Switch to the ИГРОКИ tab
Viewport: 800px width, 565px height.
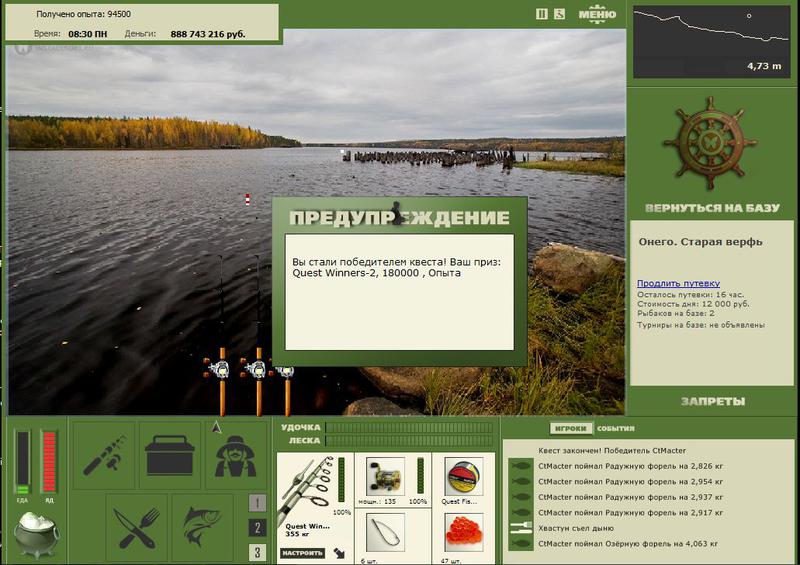[571, 428]
